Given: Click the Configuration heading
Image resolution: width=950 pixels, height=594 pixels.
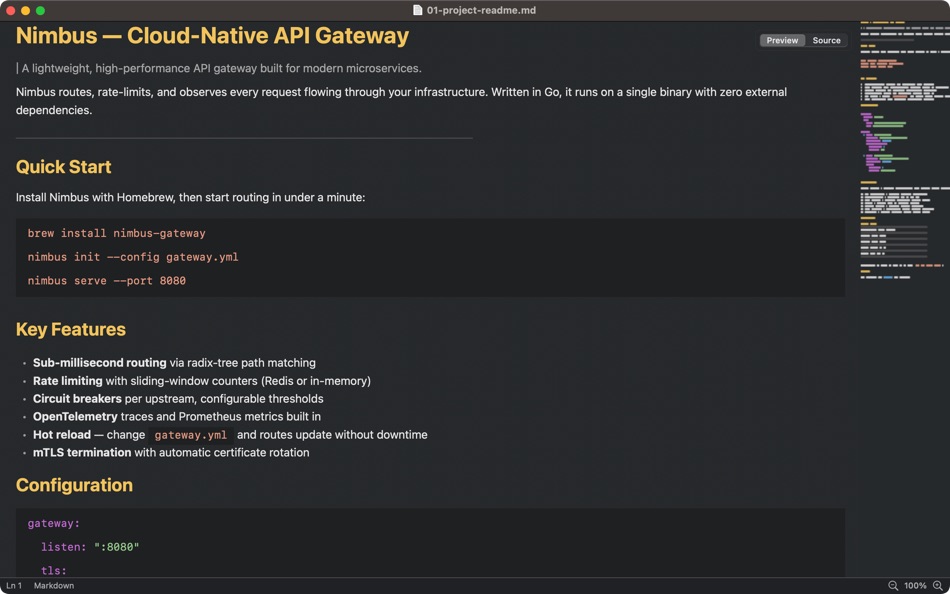Looking at the screenshot, I should pyautogui.click(x=74, y=485).
